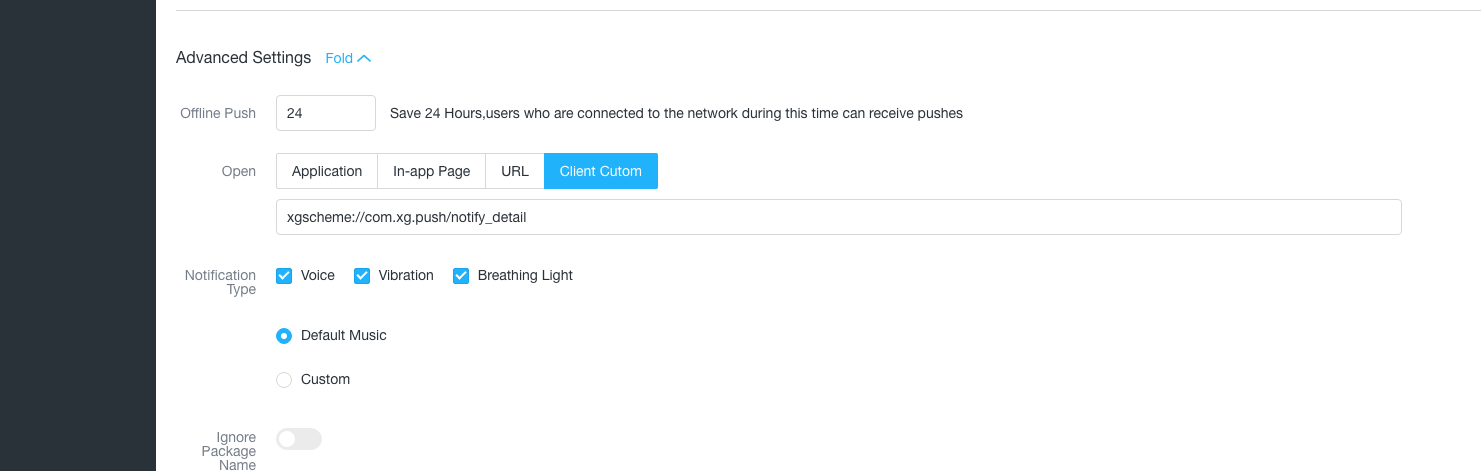Viewport: 1481px width, 471px height.
Task: Click the Fold chevron arrow icon
Action: pos(364,58)
